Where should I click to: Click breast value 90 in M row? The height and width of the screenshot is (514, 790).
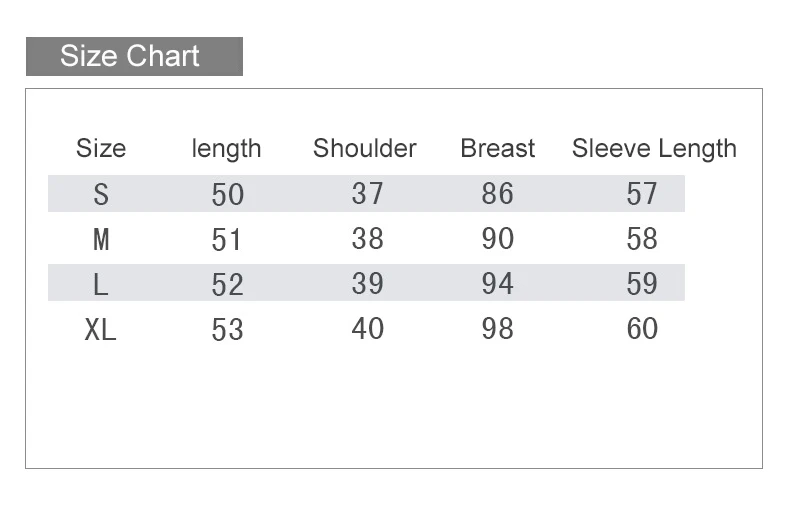497,239
